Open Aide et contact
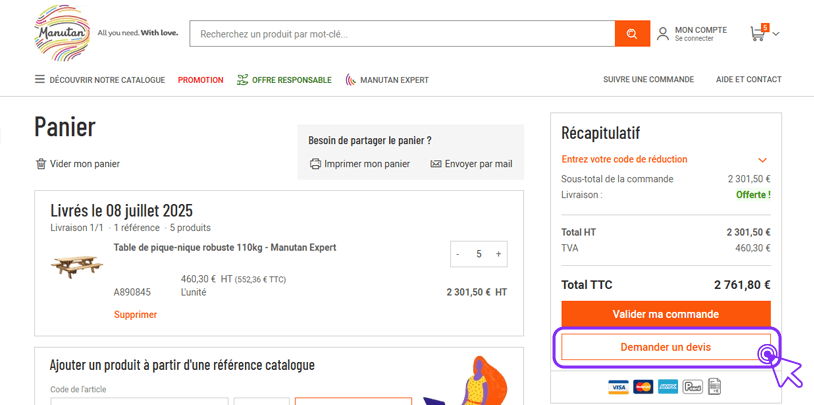This screenshot has height=405, width=814. click(x=749, y=79)
